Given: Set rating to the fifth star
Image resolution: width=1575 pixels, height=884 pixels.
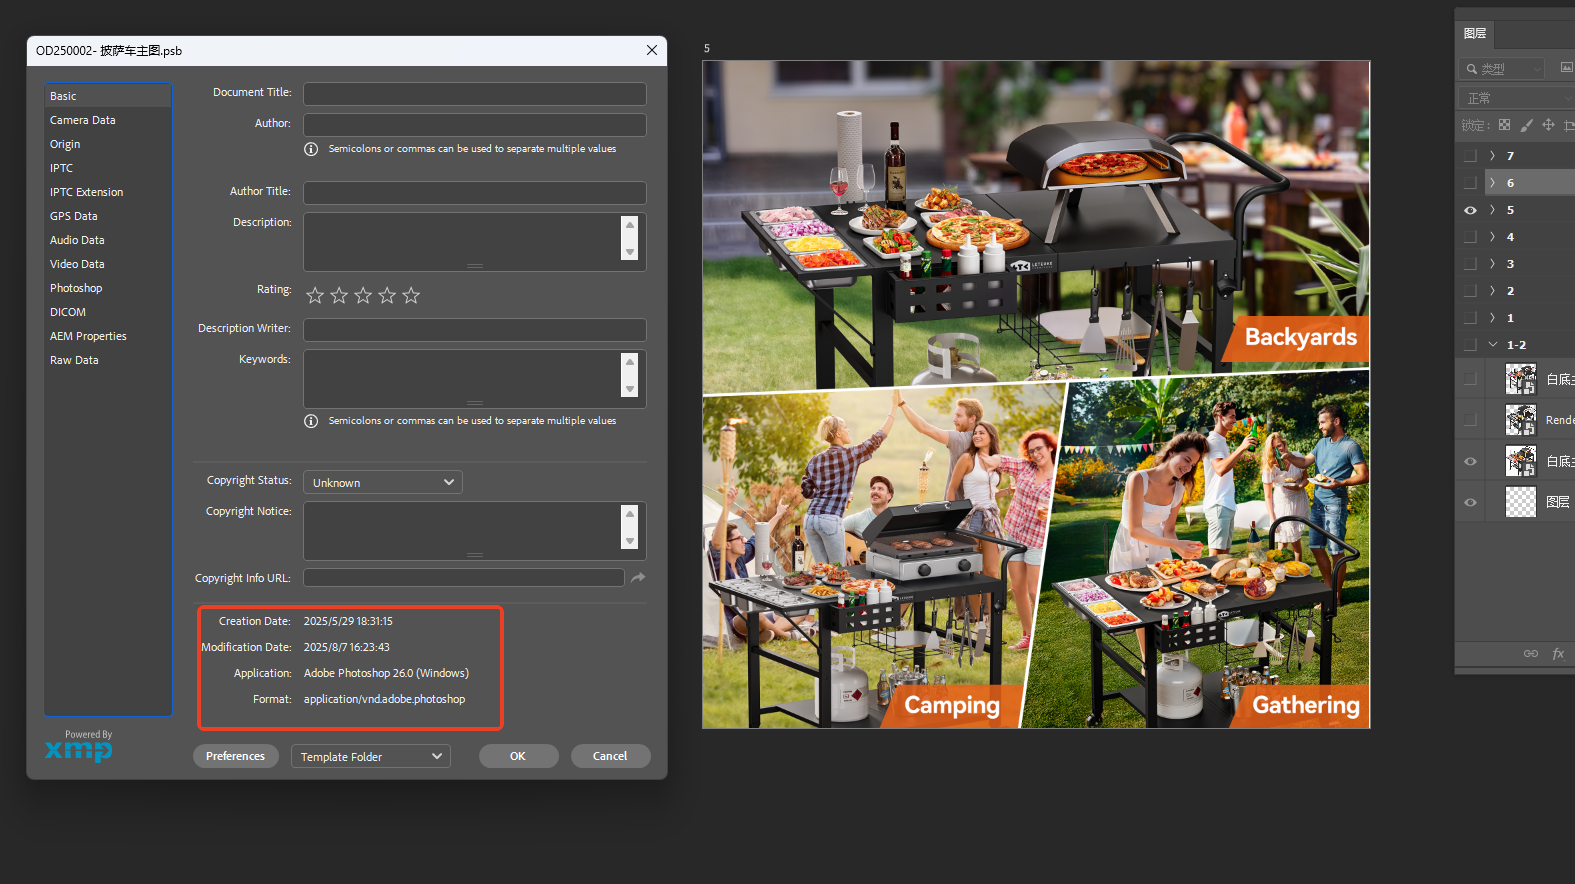Looking at the screenshot, I should coord(411,295).
